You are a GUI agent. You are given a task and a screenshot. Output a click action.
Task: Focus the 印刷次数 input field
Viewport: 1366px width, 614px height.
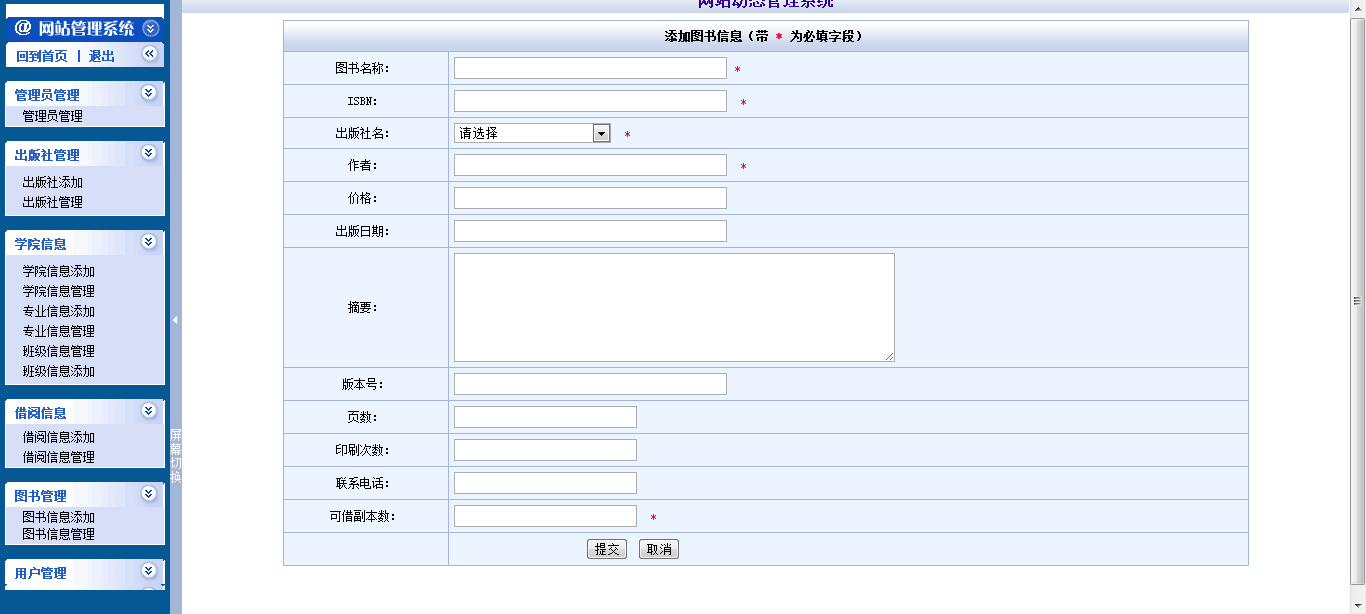(545, 450)
